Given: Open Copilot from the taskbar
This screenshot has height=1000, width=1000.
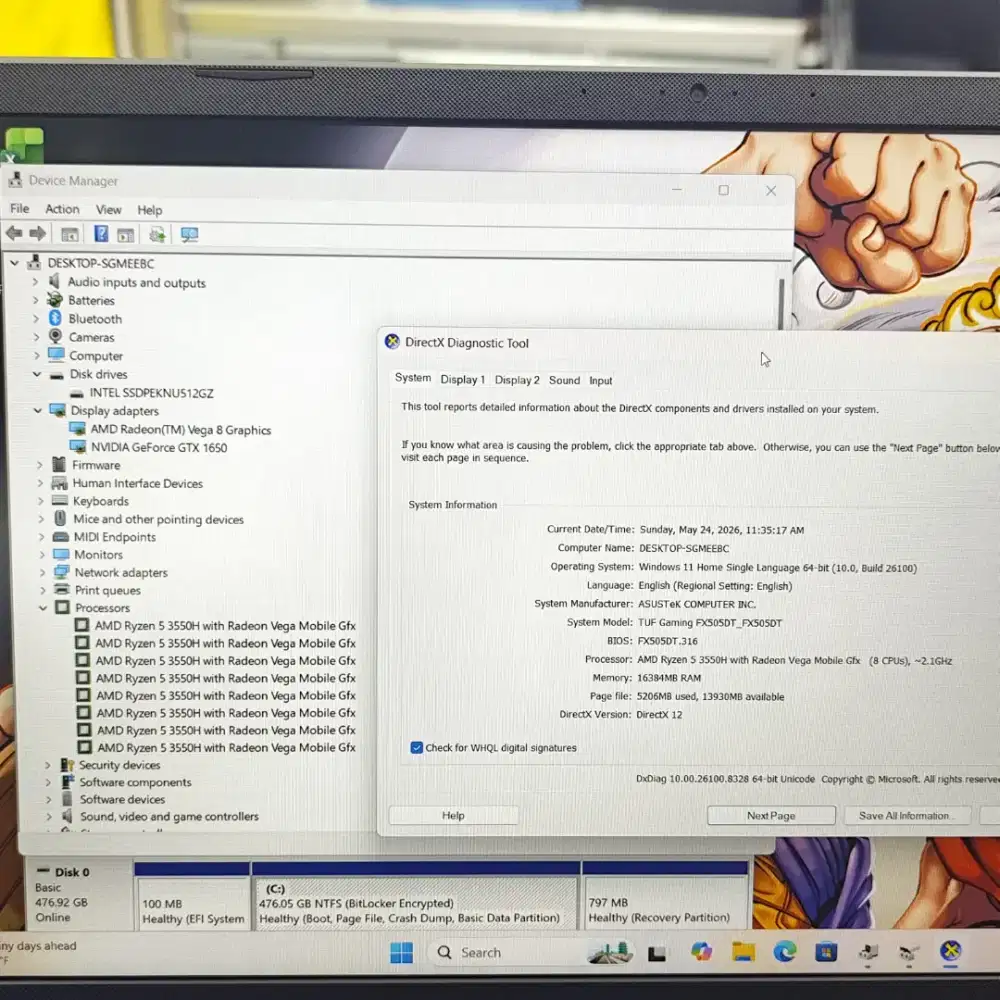Looking at the screenshot, I should [701, 952].
